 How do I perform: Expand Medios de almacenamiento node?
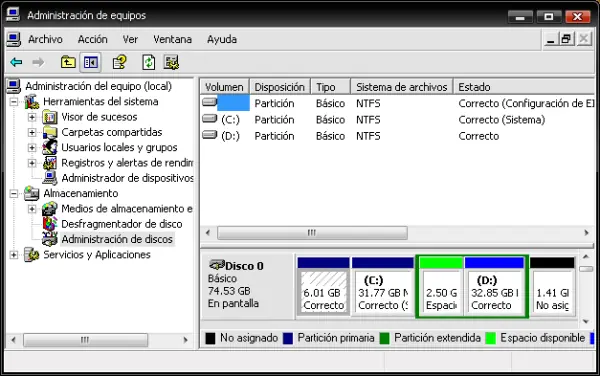[32, 209]
